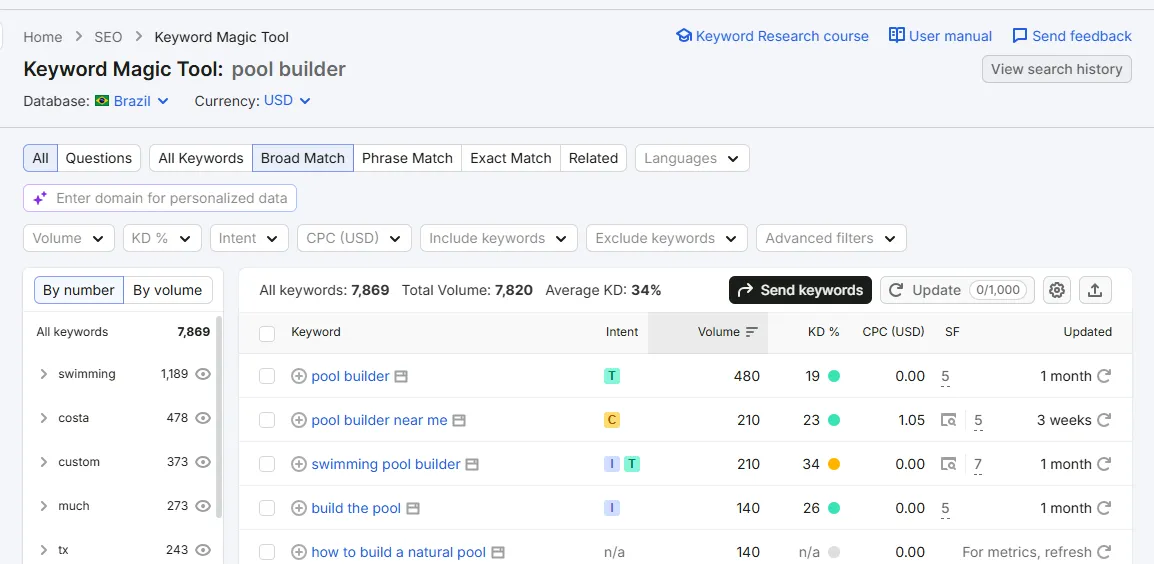Select Related tab

point(593,158)
